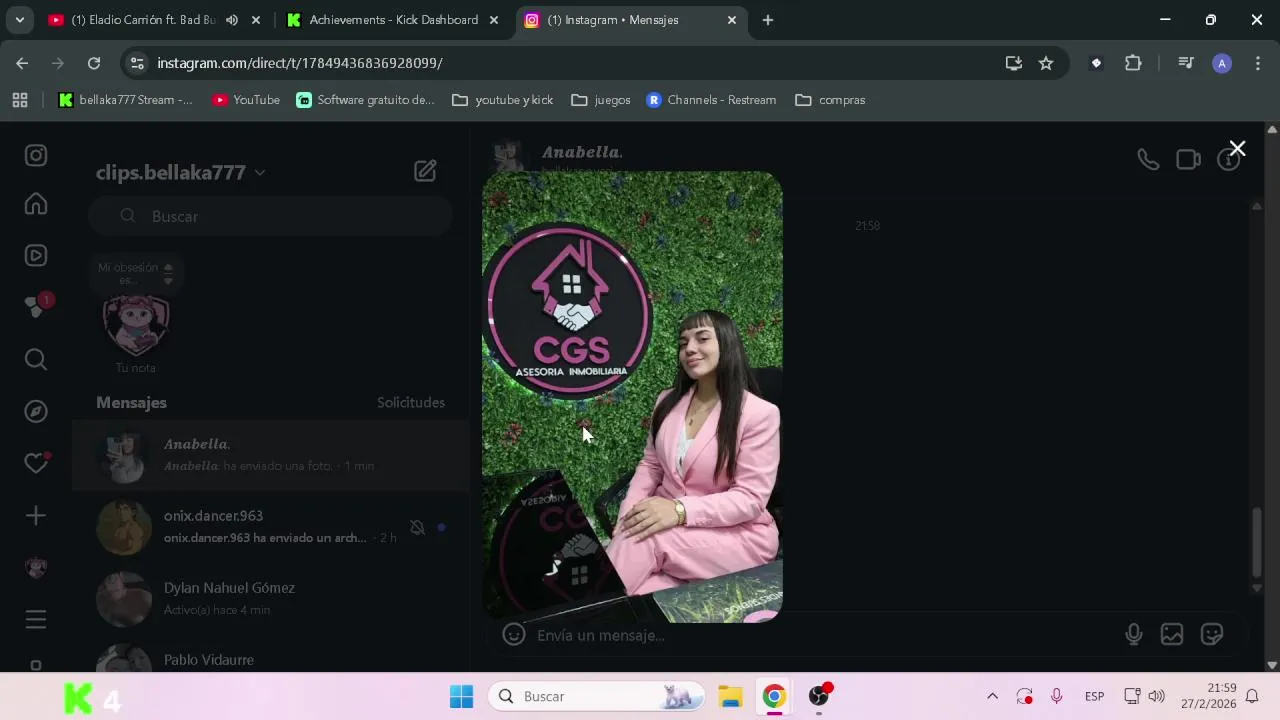
Task: Close the Instagram Mensajes tab
Action: pos(732,20)
